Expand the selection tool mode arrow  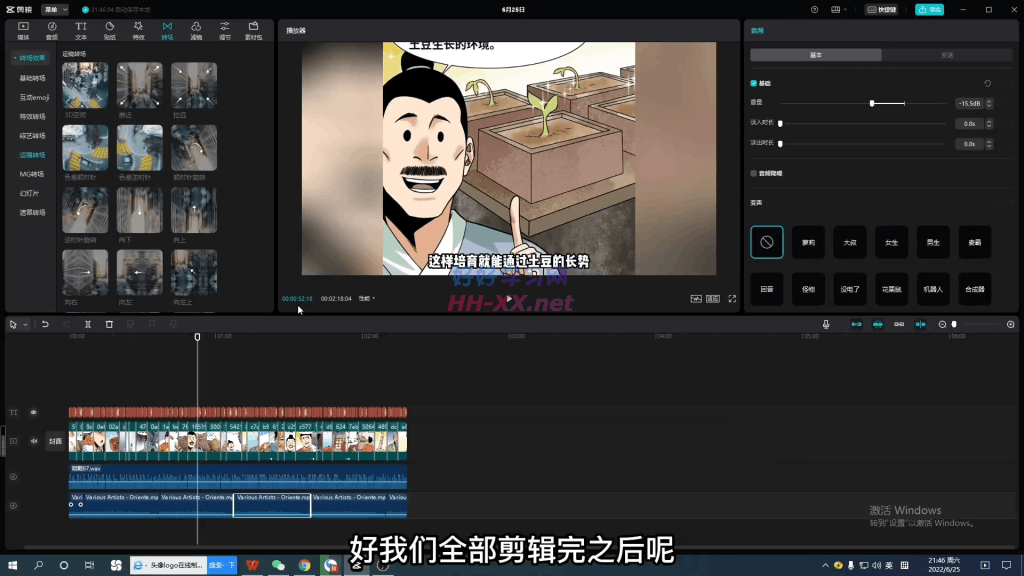tap(25, 325)
